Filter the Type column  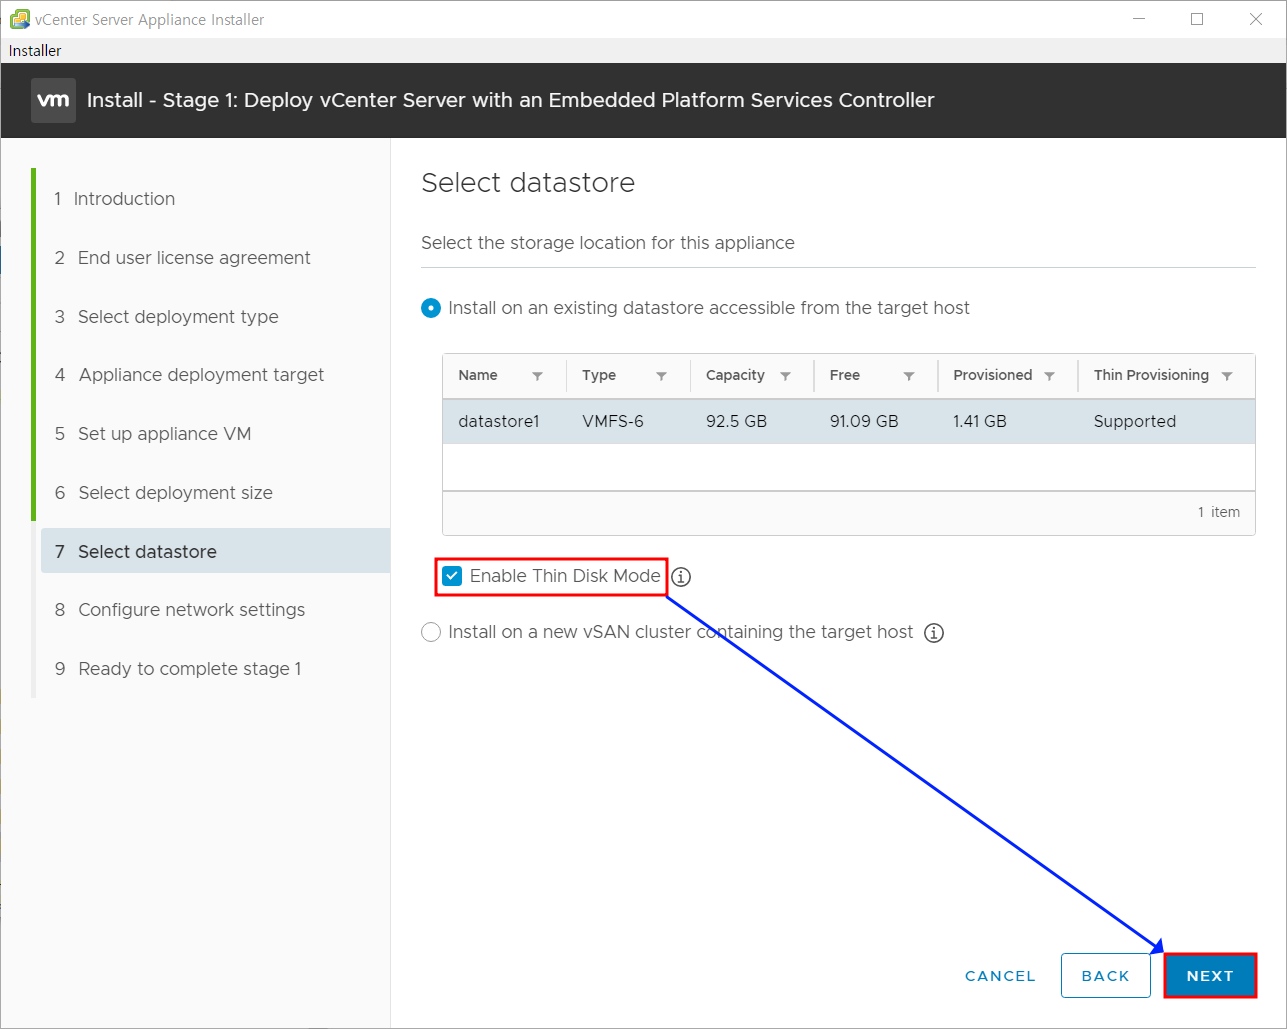click(x=661, y=376)
